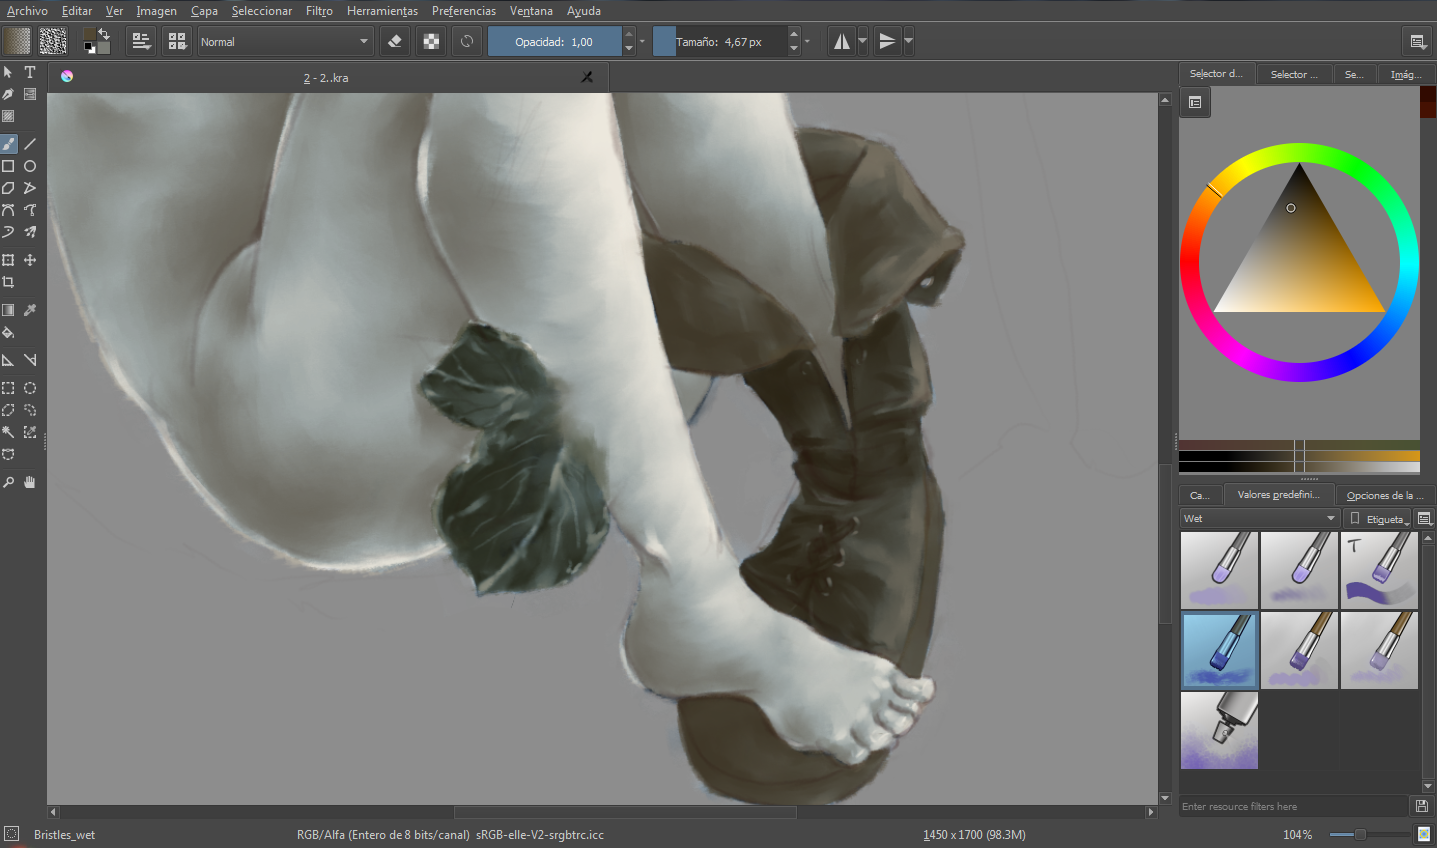1440x848 pixels.
Task: Toggle preserve alpha button
Action: point(431,42)
